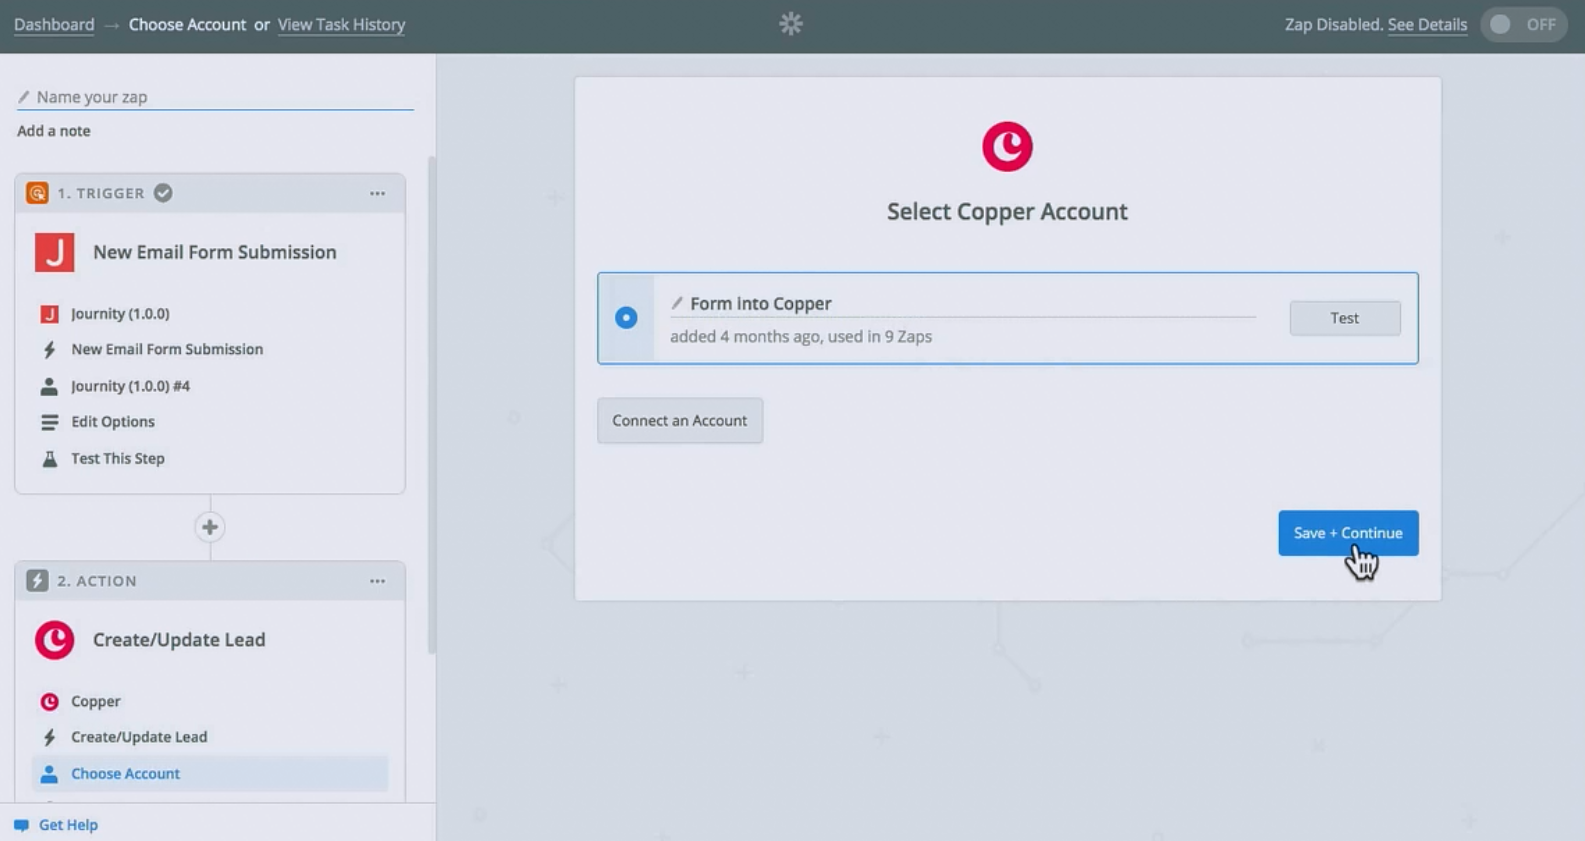Click Connect an Account button
Image resolution: width=1585 pixels, height=841 pixels.
tap(680, 421)
